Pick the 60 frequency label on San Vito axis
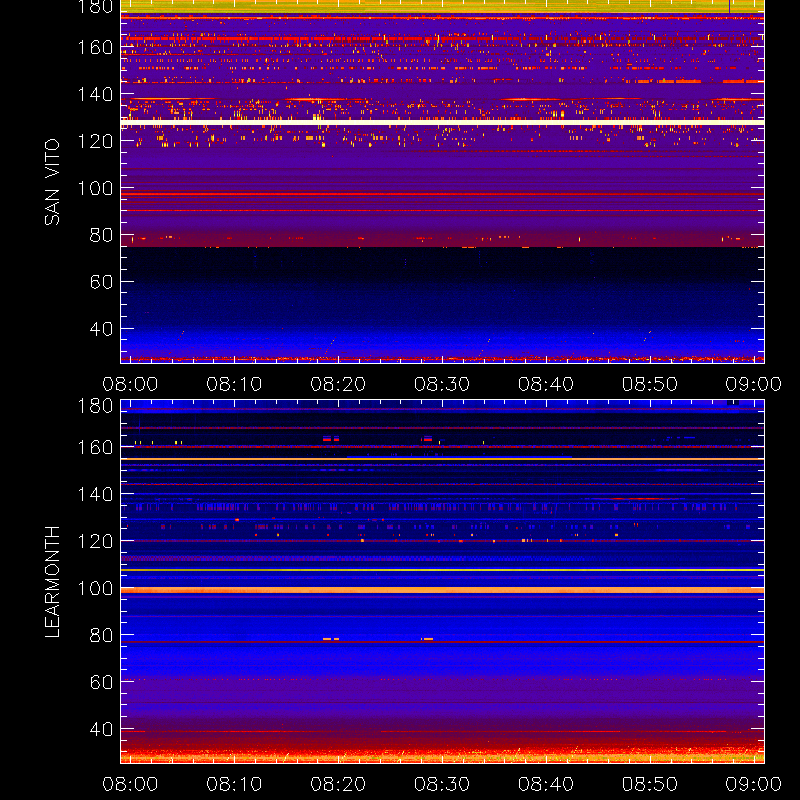 click(102, 282)
